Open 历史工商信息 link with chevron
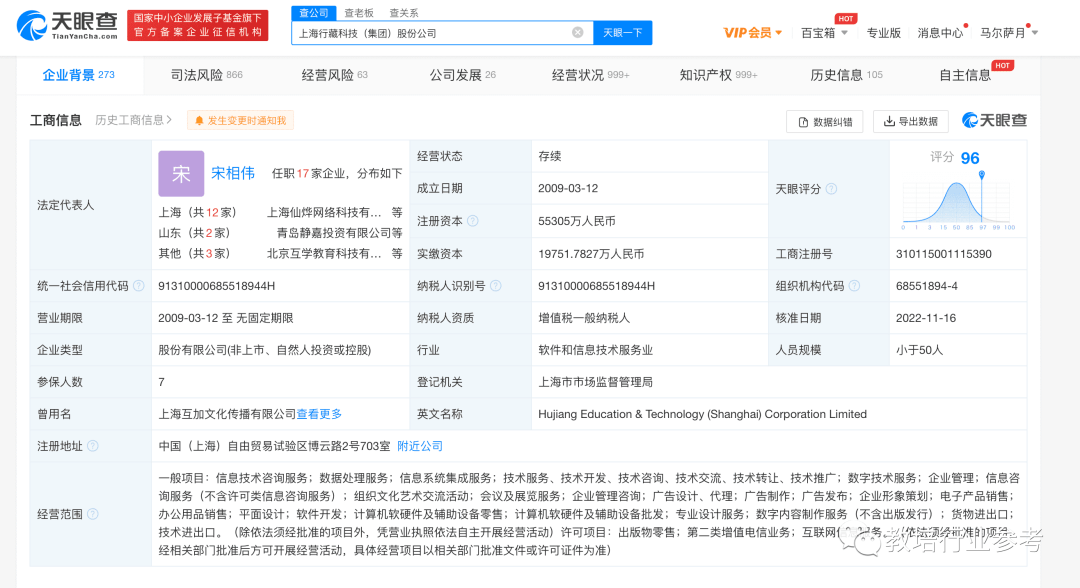Image resolution: width=1080 pixels, height=588 pixels. coord(134,120)
